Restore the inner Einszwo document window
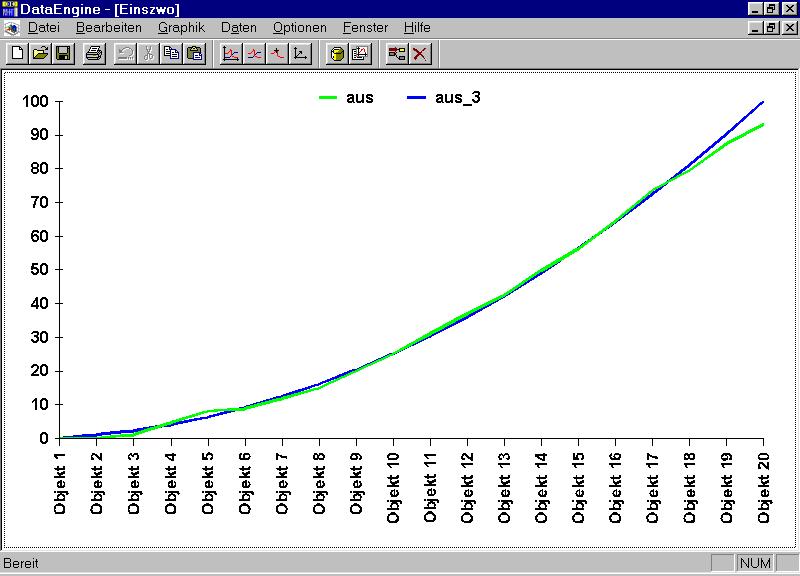This screenshot has width=800, height=576. [772, 28]
